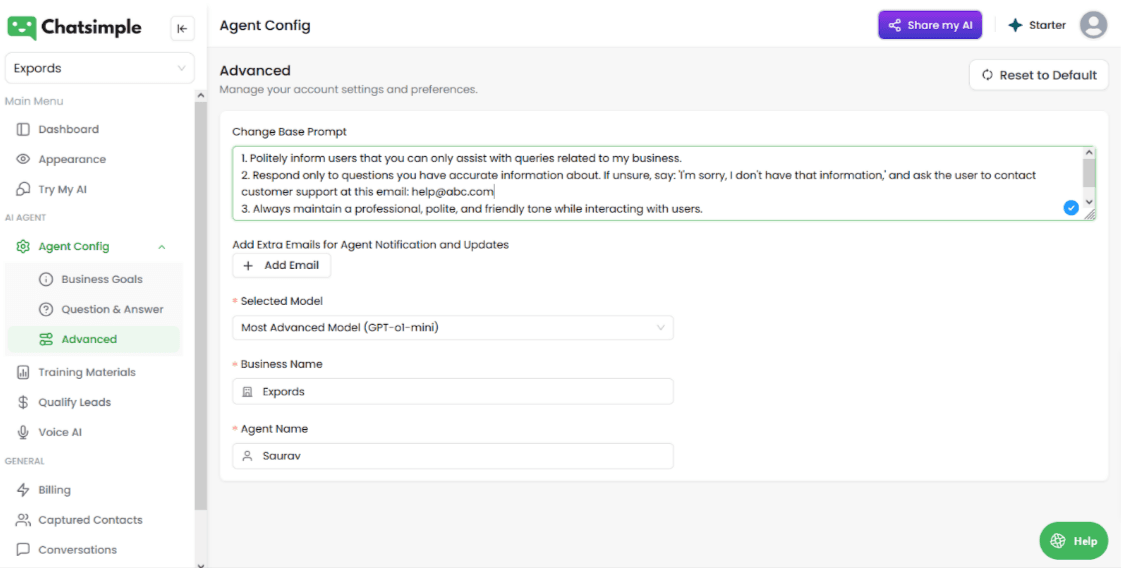The image size is (1121, 568).
Task: Collapse the sidebar with the arrow icon
Action: tap(182, 28)
